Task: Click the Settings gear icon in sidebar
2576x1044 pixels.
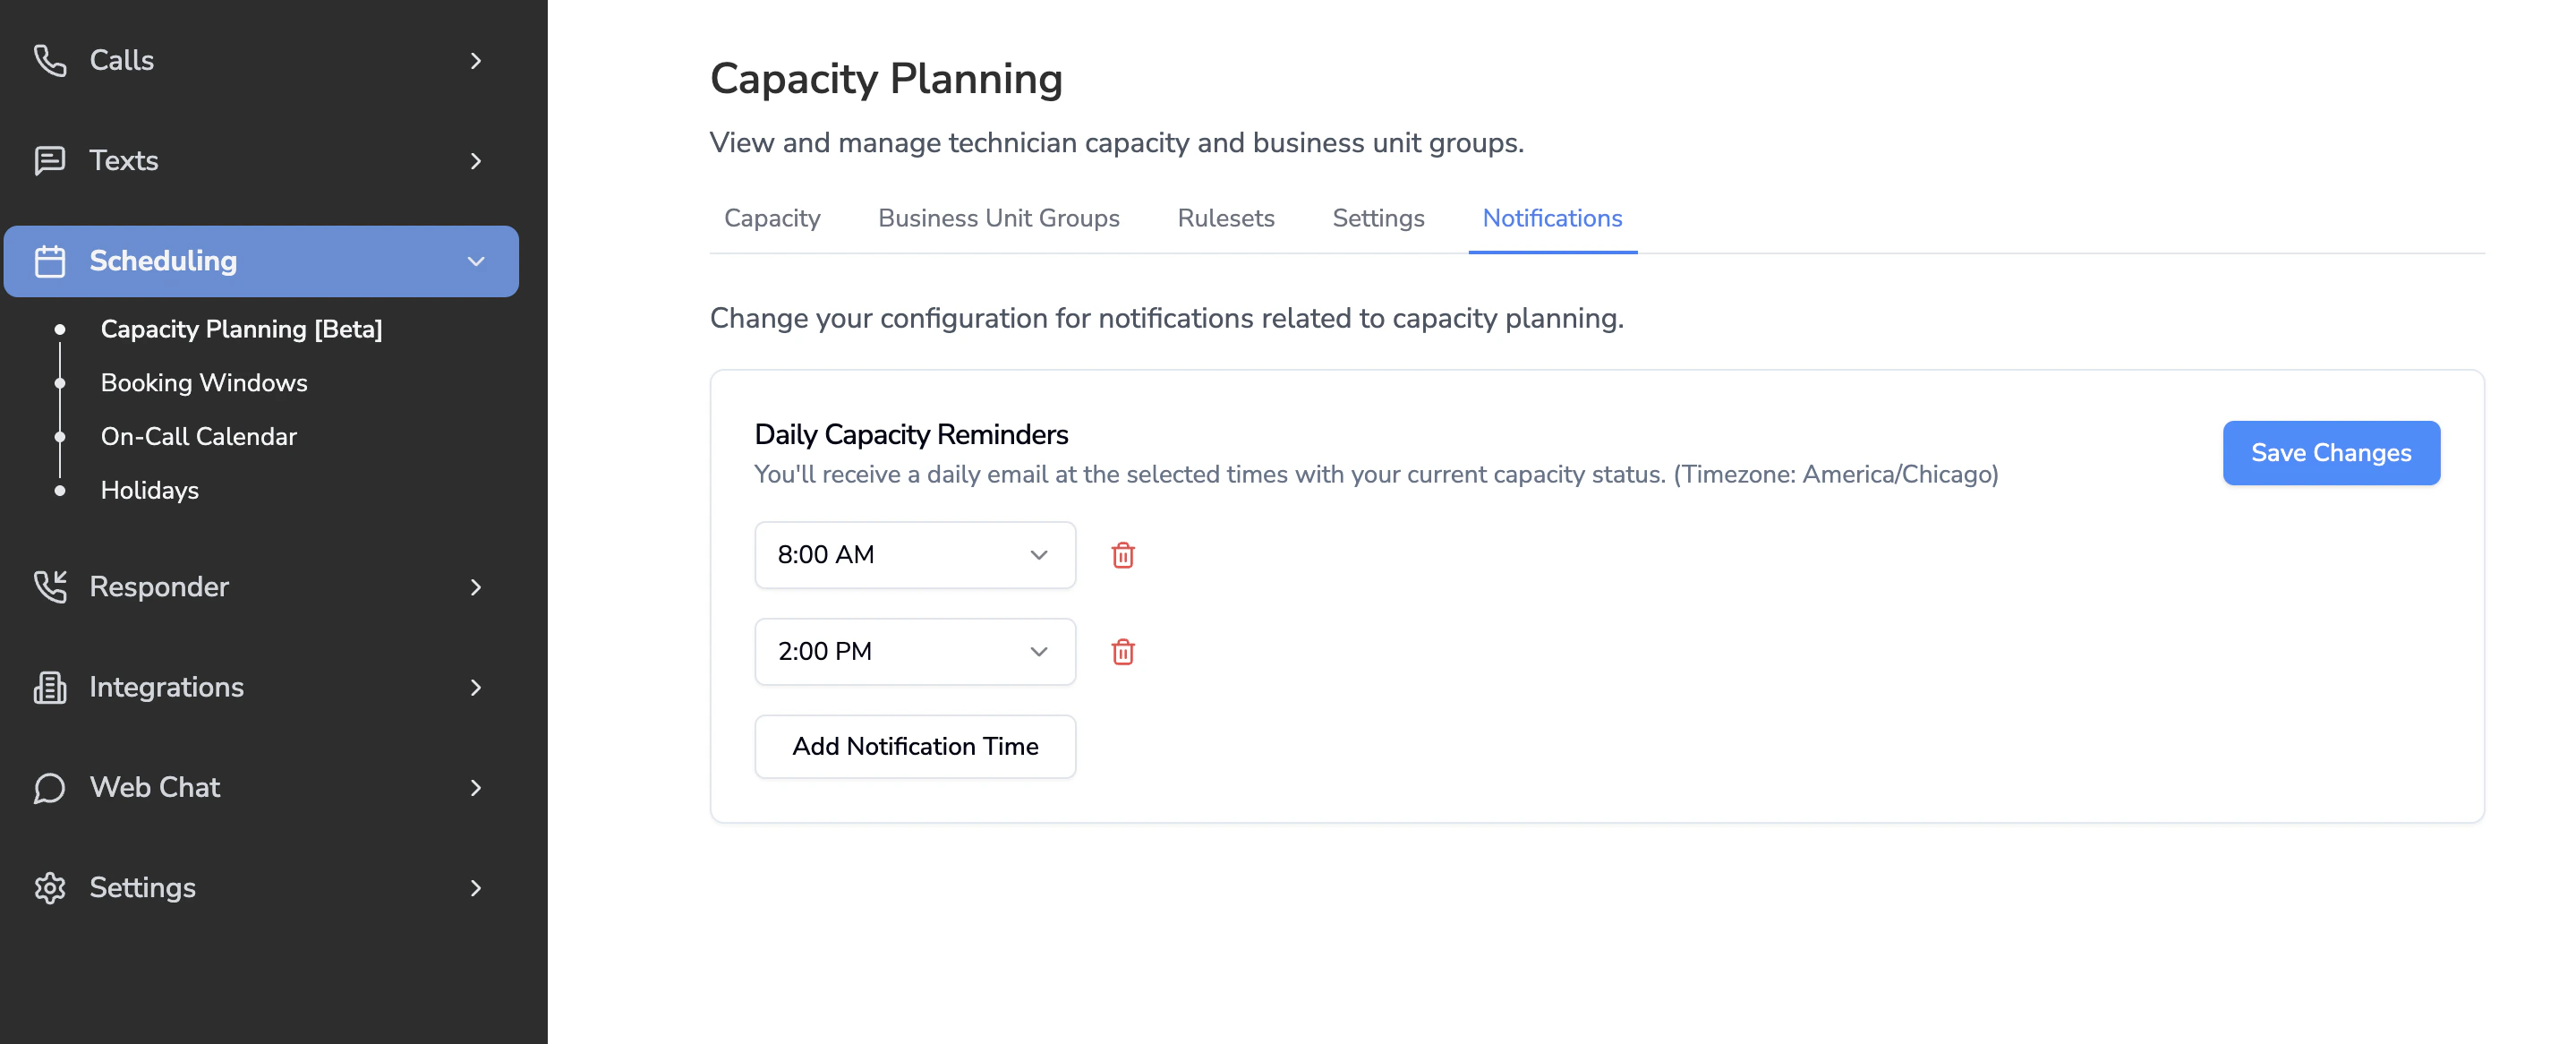Action: coord(49,888)
